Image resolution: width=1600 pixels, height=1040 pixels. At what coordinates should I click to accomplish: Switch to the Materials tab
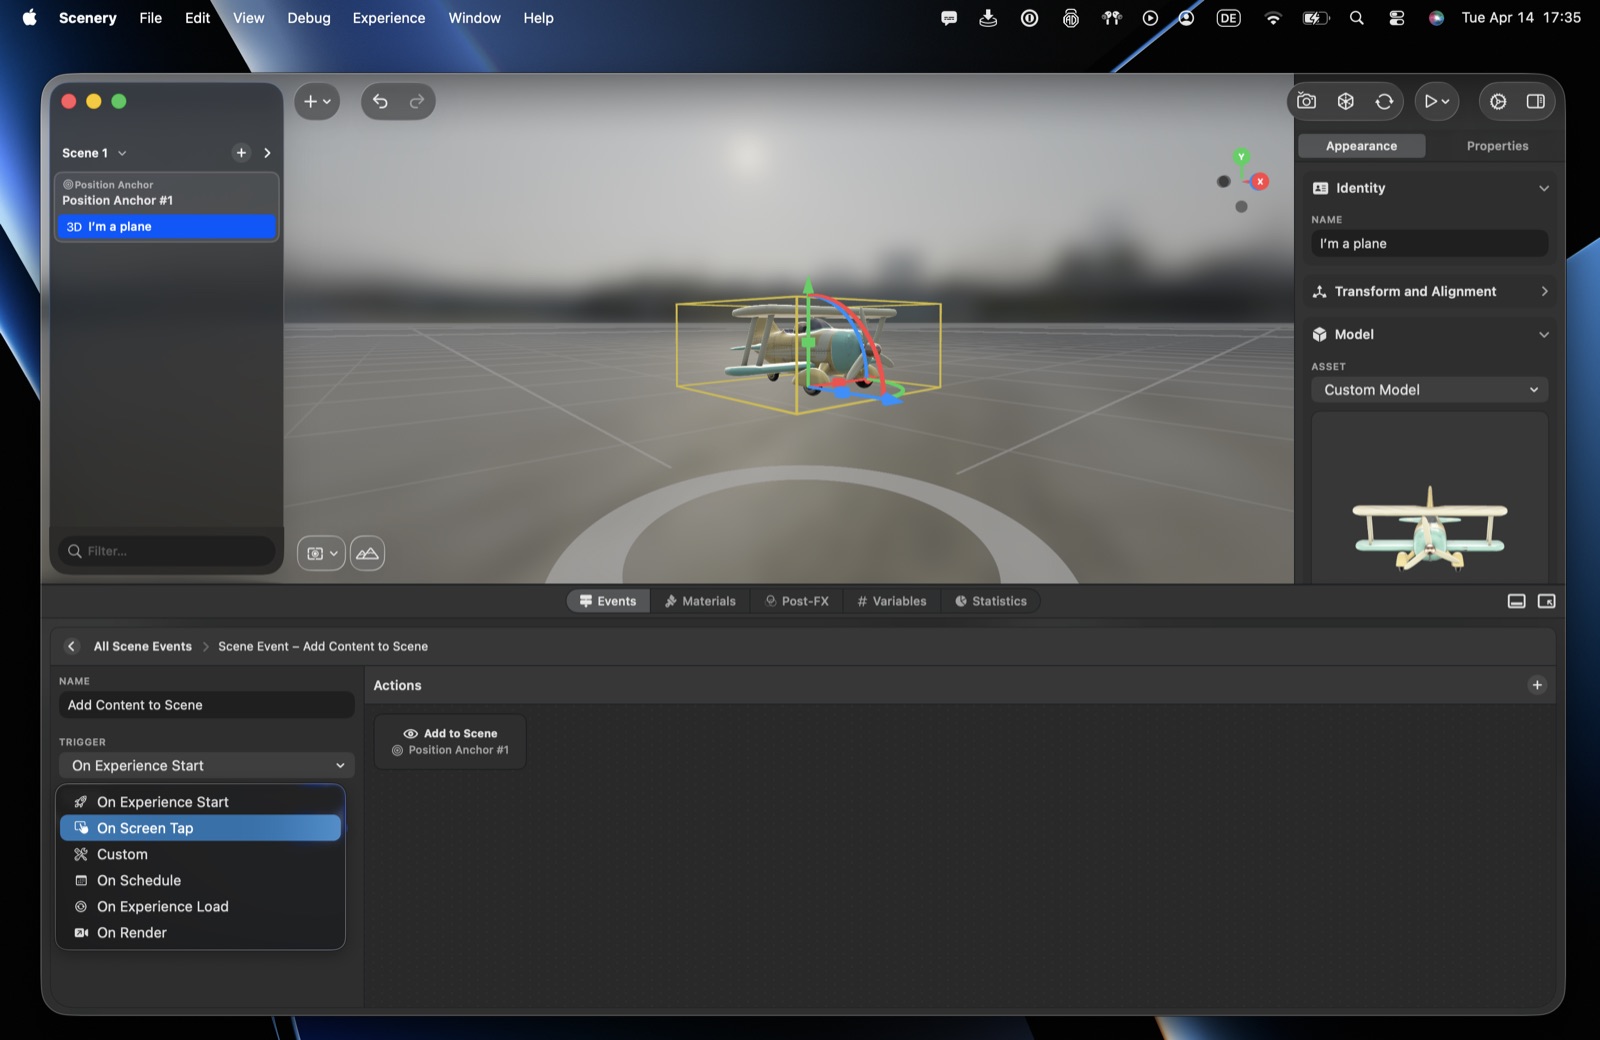(x=700, y=601)
